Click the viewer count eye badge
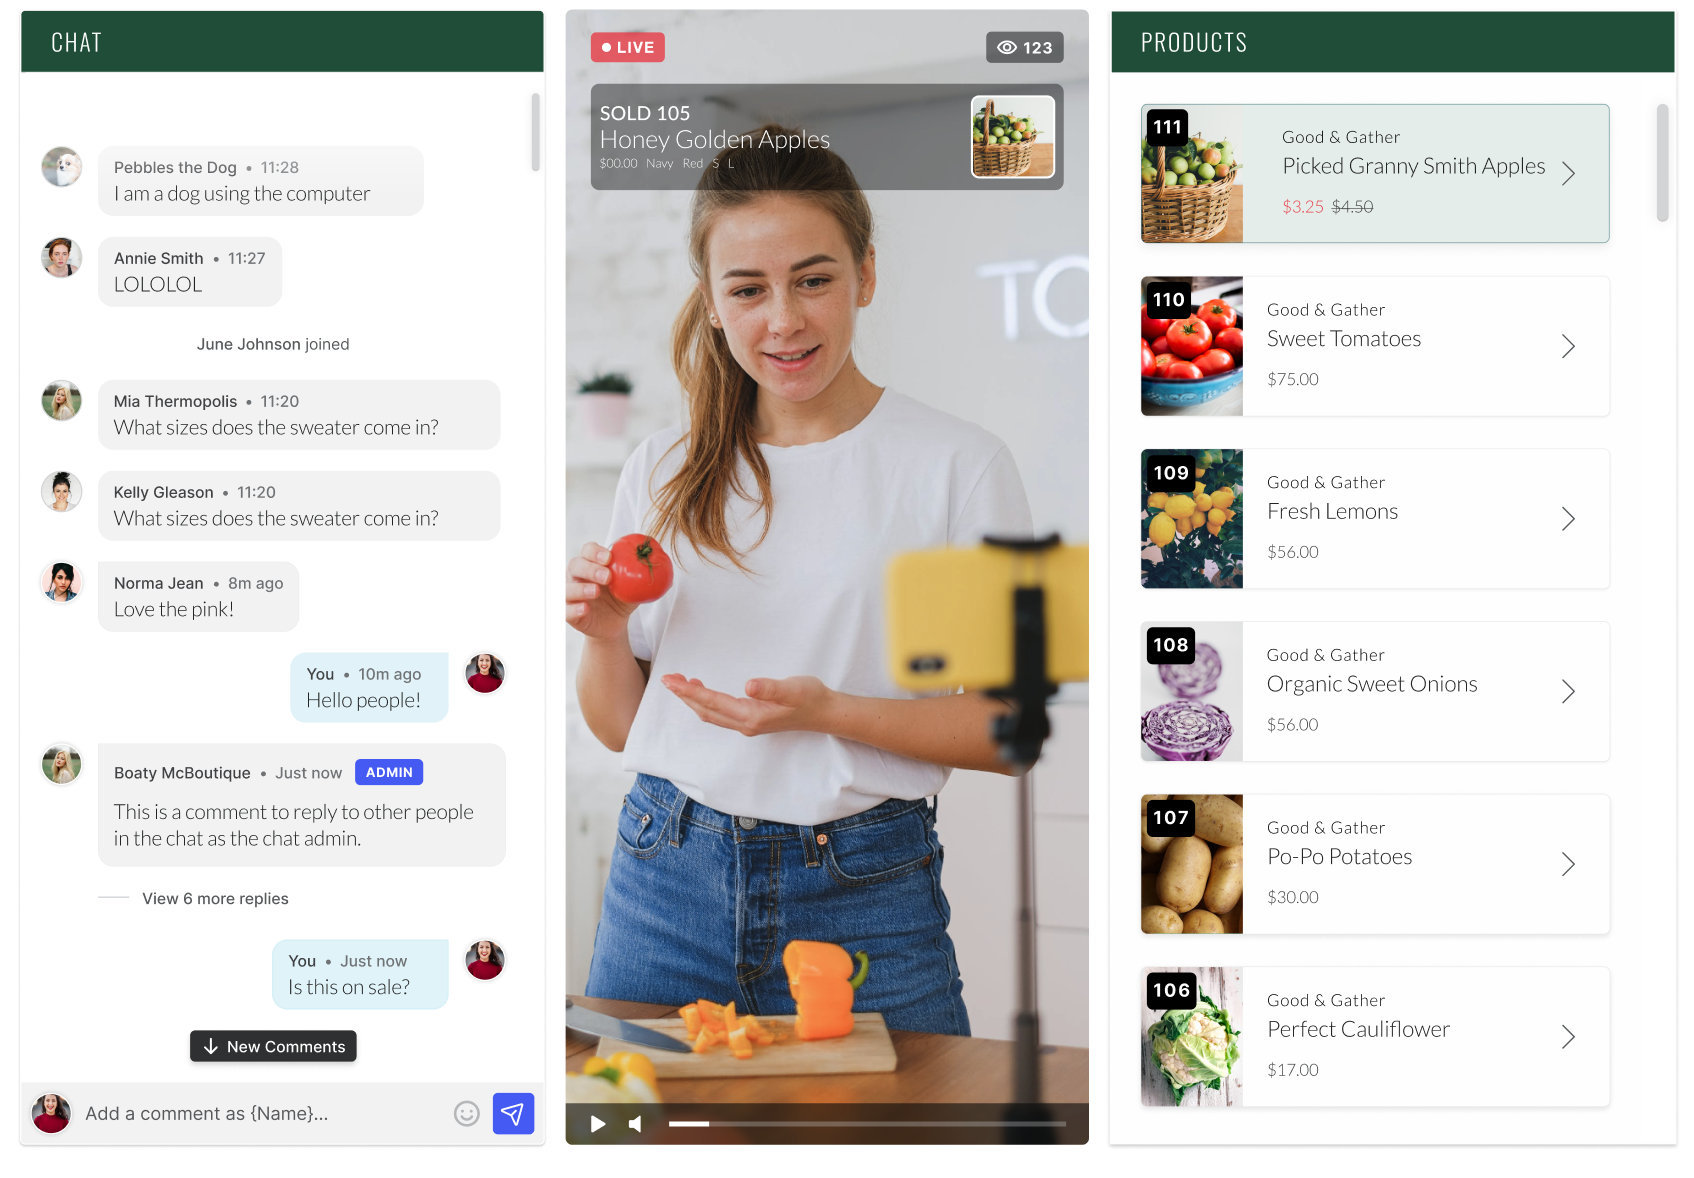 tap(1024, 47)
